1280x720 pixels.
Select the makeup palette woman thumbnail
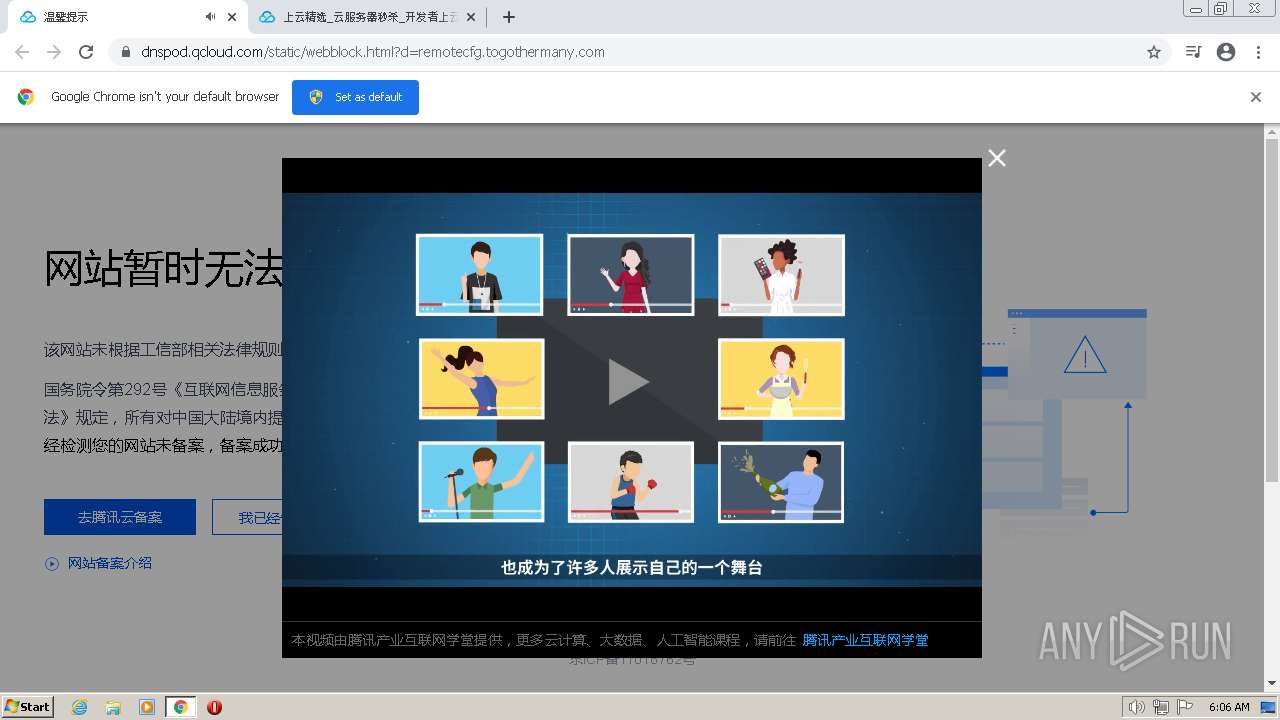coord(781,275)
